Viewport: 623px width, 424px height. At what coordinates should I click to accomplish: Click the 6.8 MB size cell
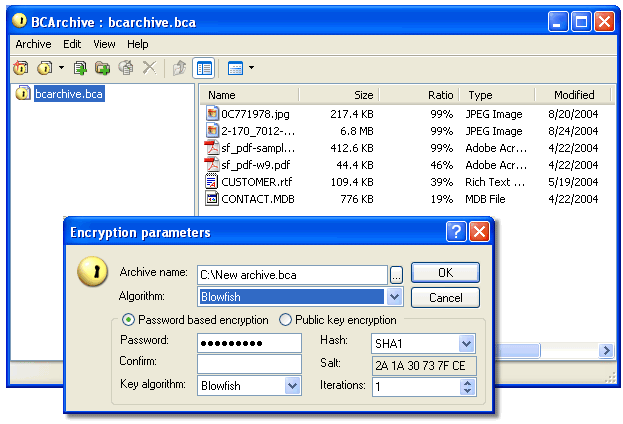coord(356,131)
